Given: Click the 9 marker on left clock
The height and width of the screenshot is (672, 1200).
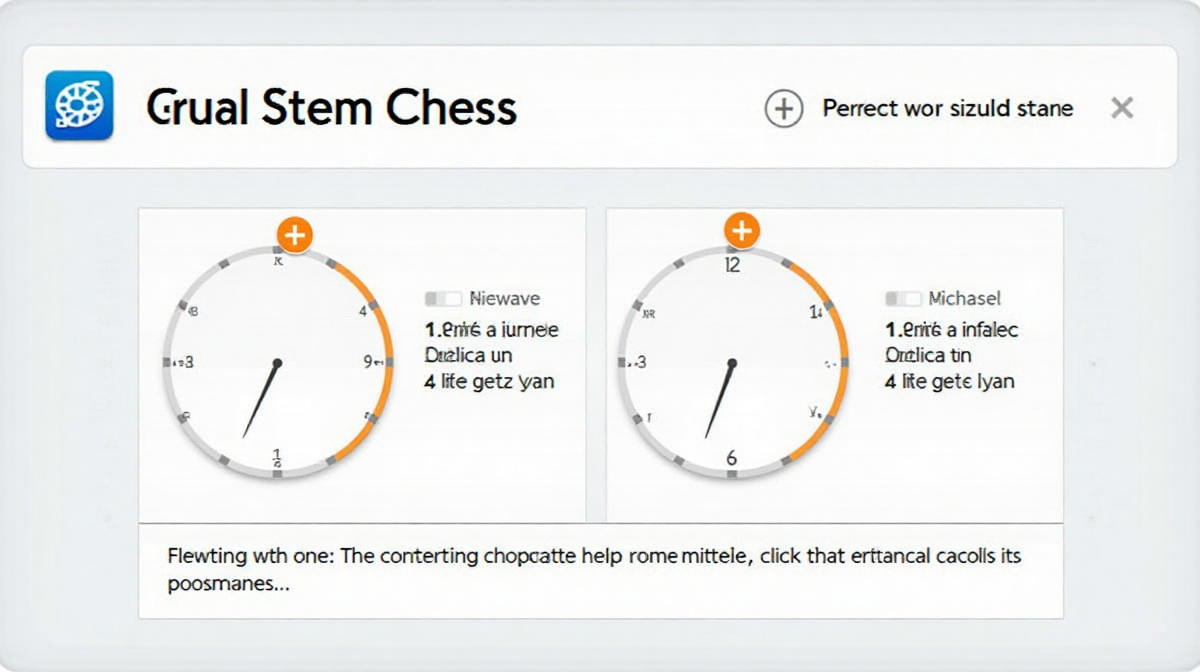Looking at the screenshot, I should pos(368,362).
